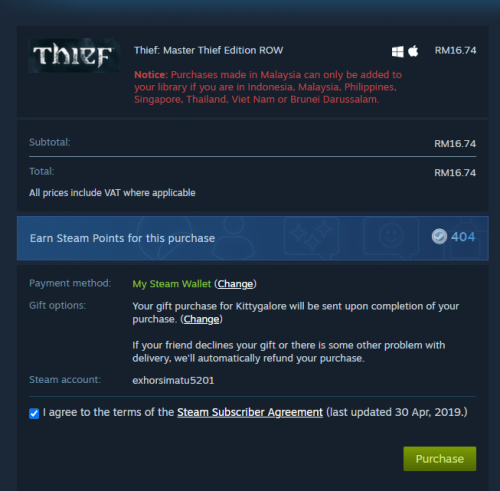Open the Steam Subscriber Agreement link
The height and width of the screenshot is (491, 500).
tap(250, 412)
